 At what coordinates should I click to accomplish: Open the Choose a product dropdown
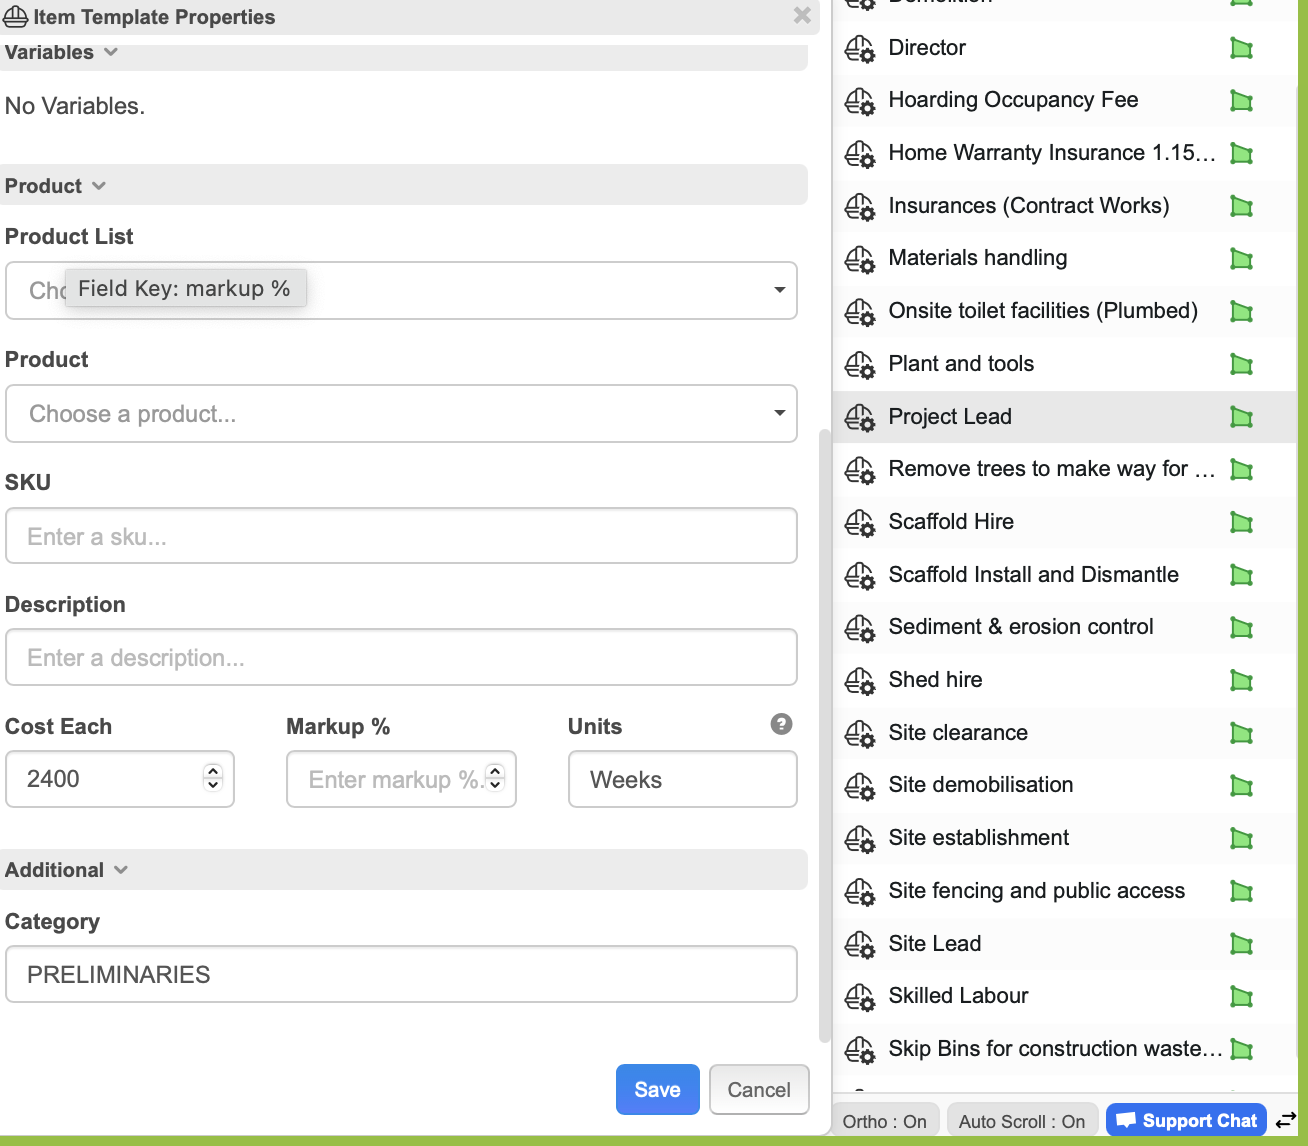(x=401, y=414)
